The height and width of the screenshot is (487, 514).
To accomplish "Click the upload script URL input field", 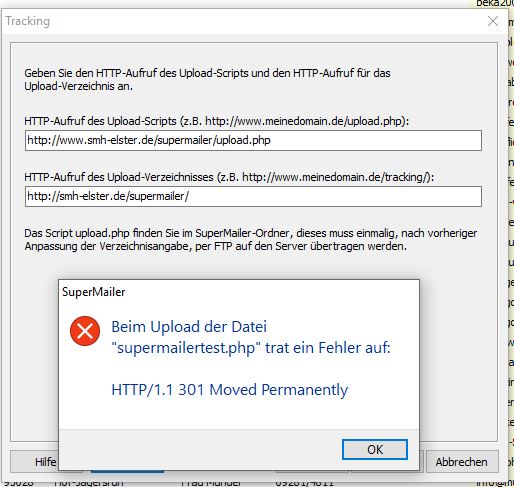I will (253, 140).
